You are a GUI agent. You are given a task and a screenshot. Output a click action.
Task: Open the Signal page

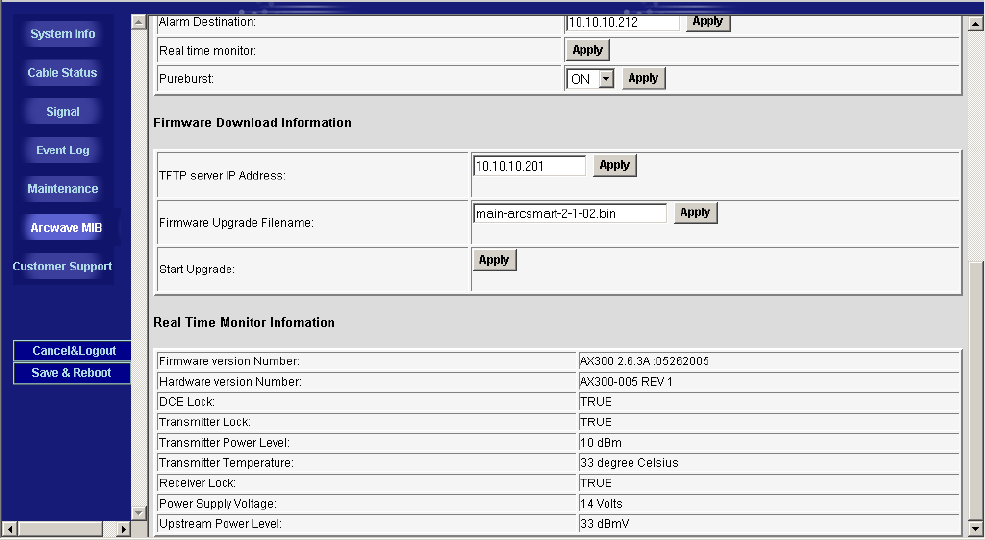coord(63,112)
